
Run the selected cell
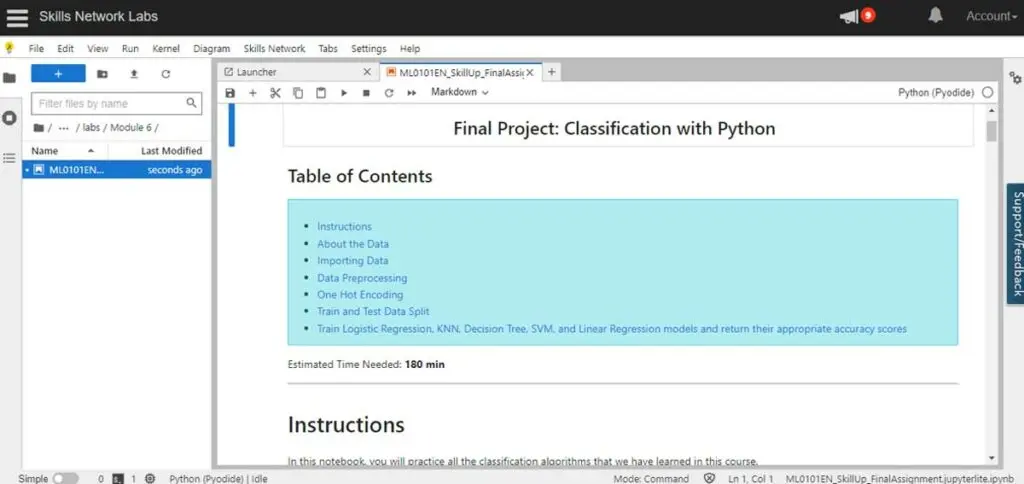(x=344, y=93)
